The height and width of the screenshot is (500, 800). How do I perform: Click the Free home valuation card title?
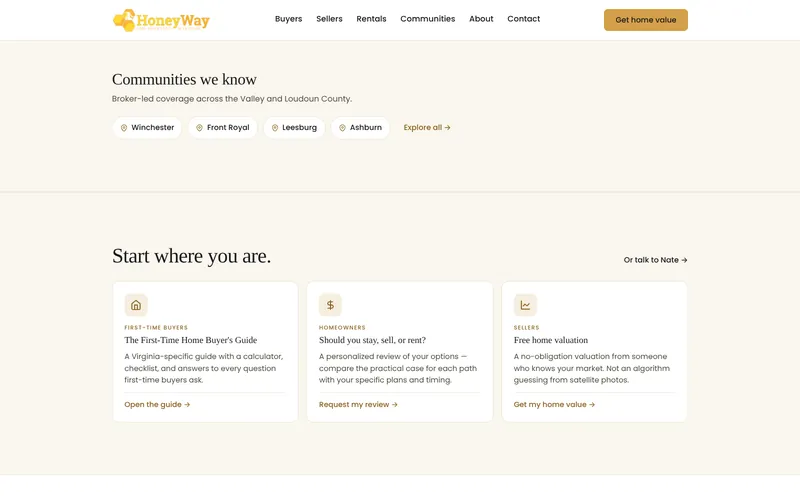(x=551, y=340)
